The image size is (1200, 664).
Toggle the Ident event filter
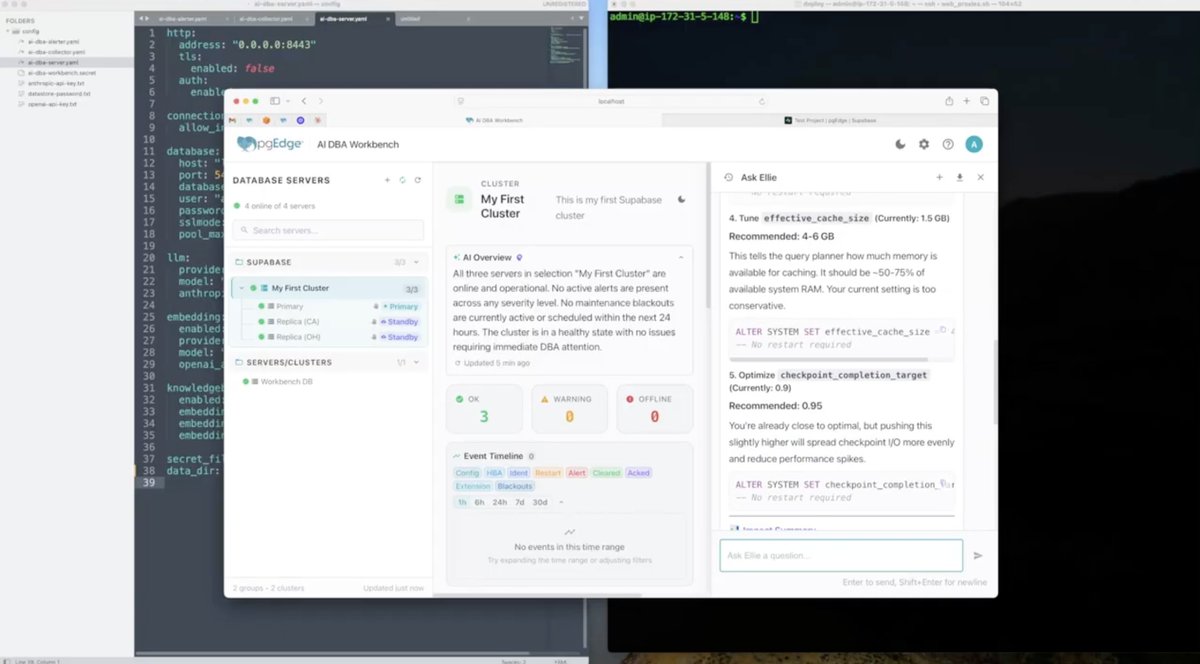(x=518, y=473)
